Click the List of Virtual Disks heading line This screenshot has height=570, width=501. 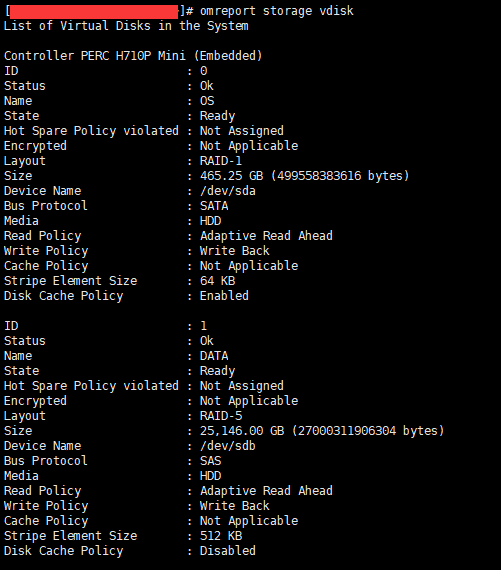tap(126, 26)
